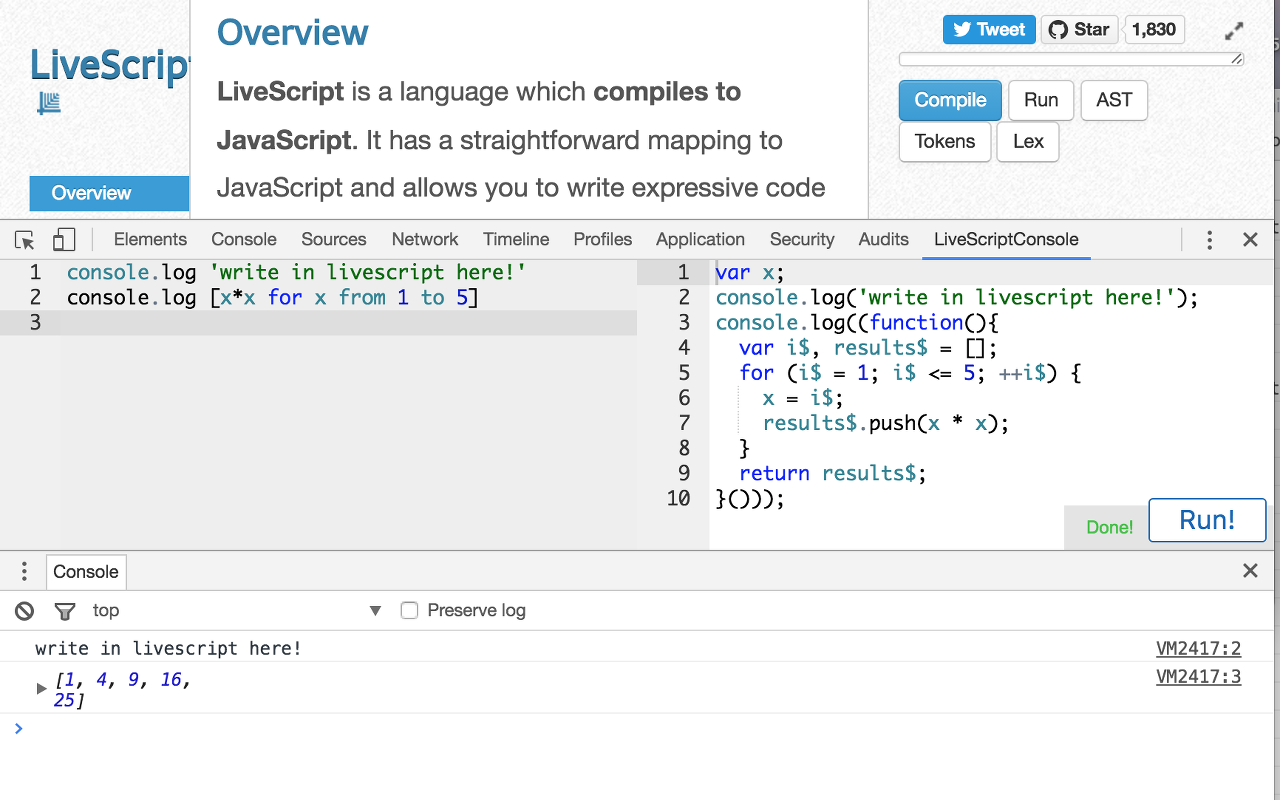Activate the inspect element picker icon
Image resolution: width=1280 pixels, height=800 pixels.
pos(25,240)
